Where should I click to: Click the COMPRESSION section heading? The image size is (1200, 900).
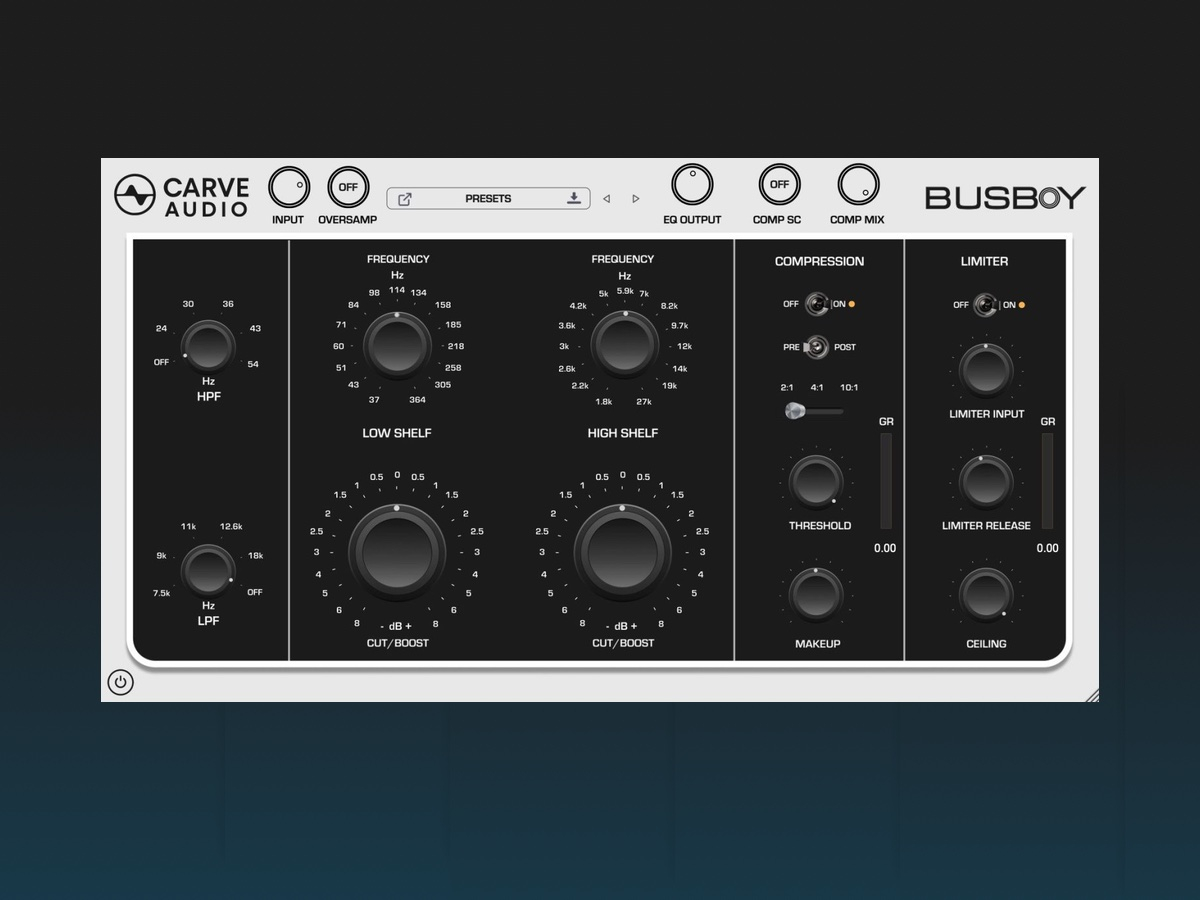[819, 261]
